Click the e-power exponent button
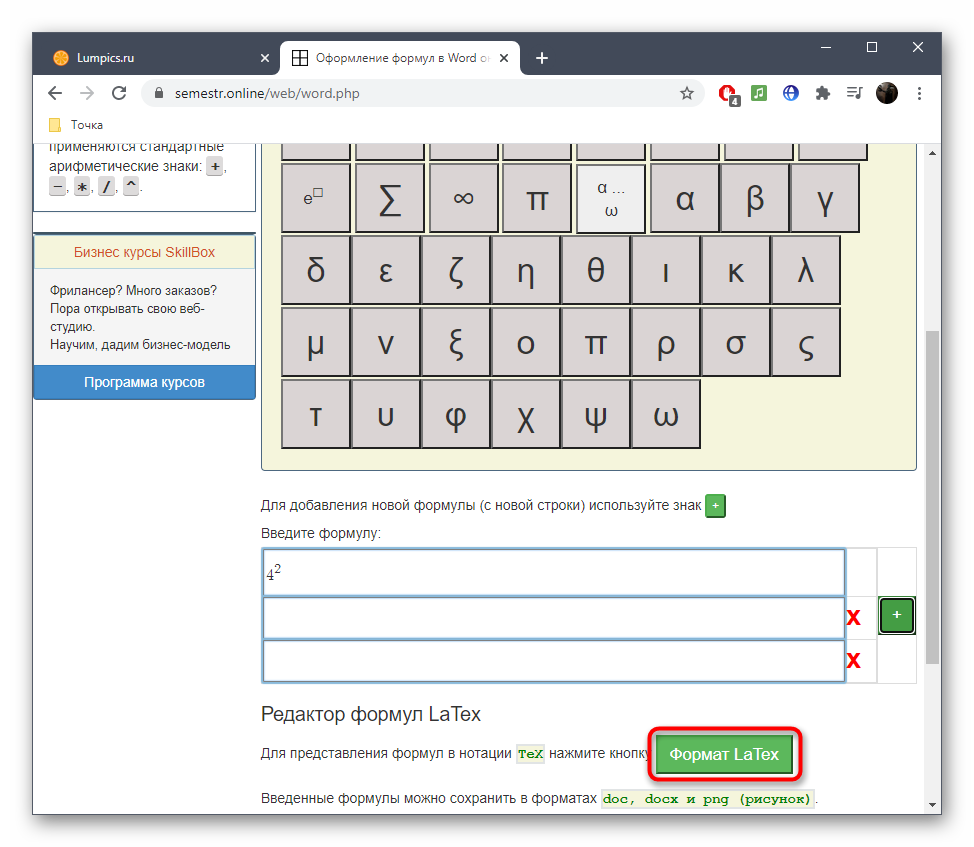Image resolution: width=974 pixels, height=847 pixels. [316, 198]
